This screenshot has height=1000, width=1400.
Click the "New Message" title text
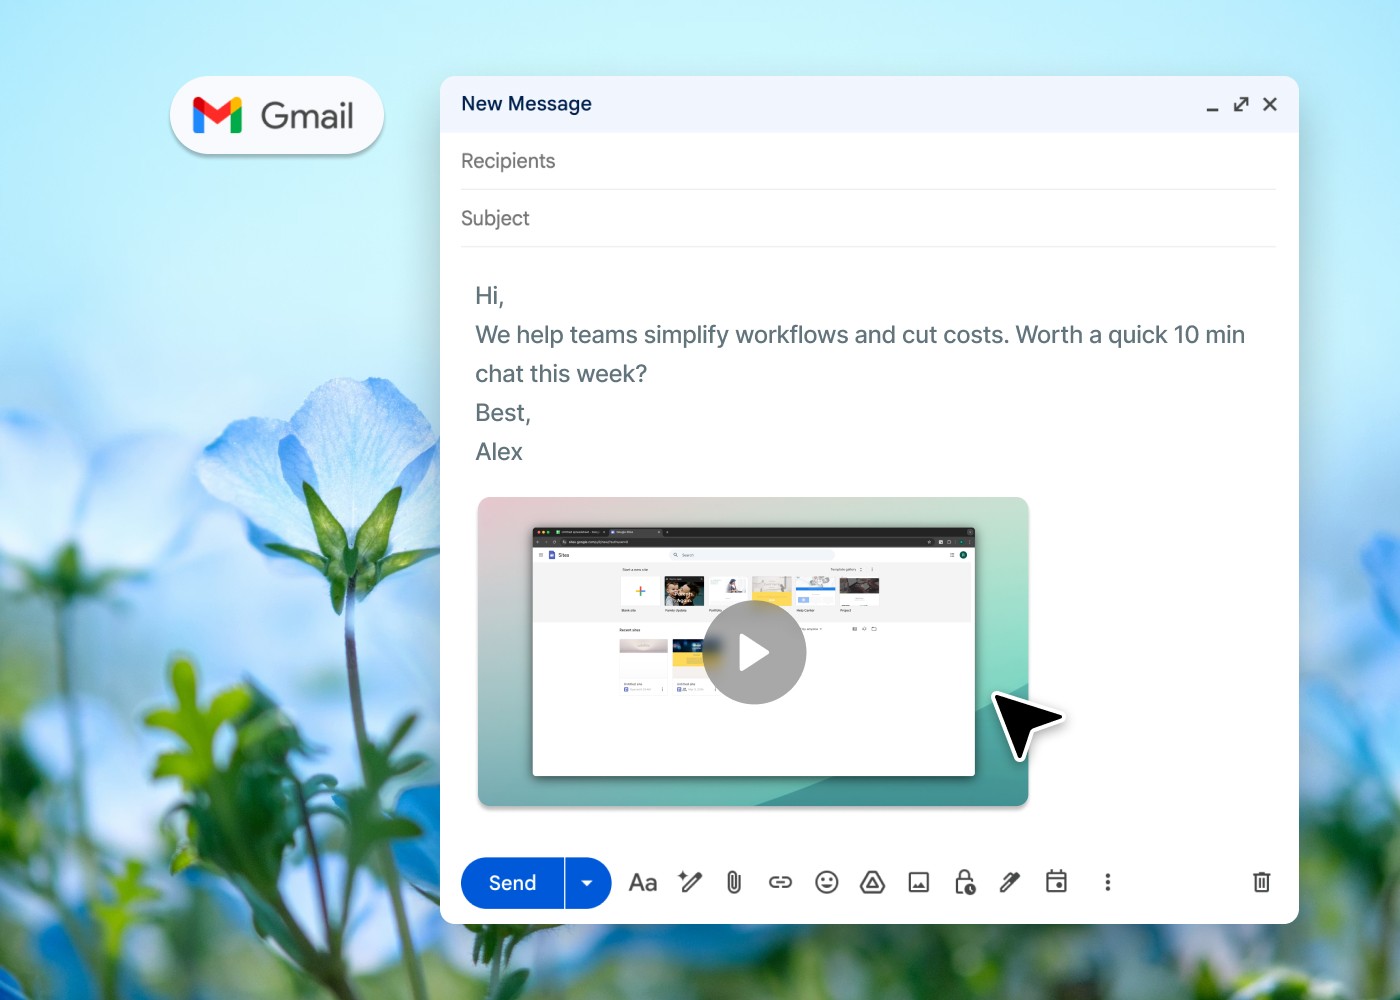tap(526, 104)
